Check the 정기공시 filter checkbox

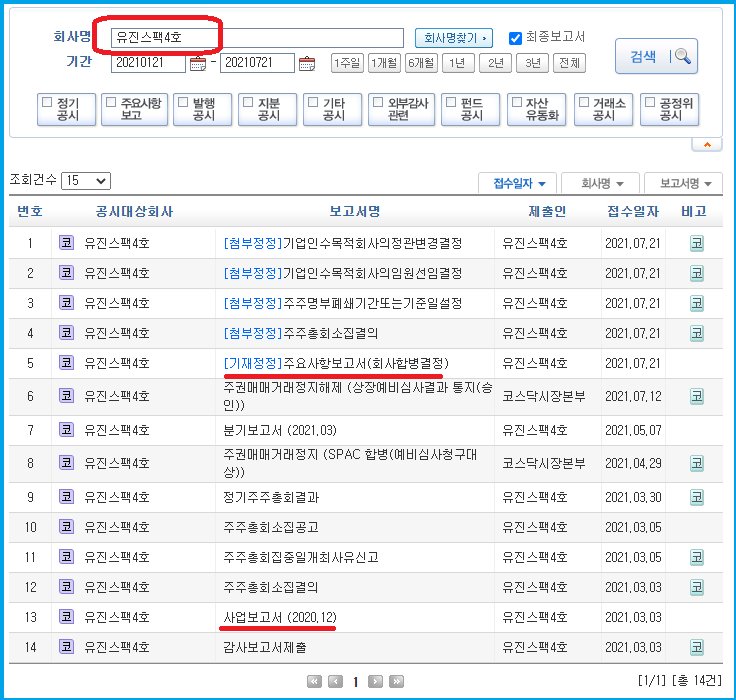tap(47, 102)
